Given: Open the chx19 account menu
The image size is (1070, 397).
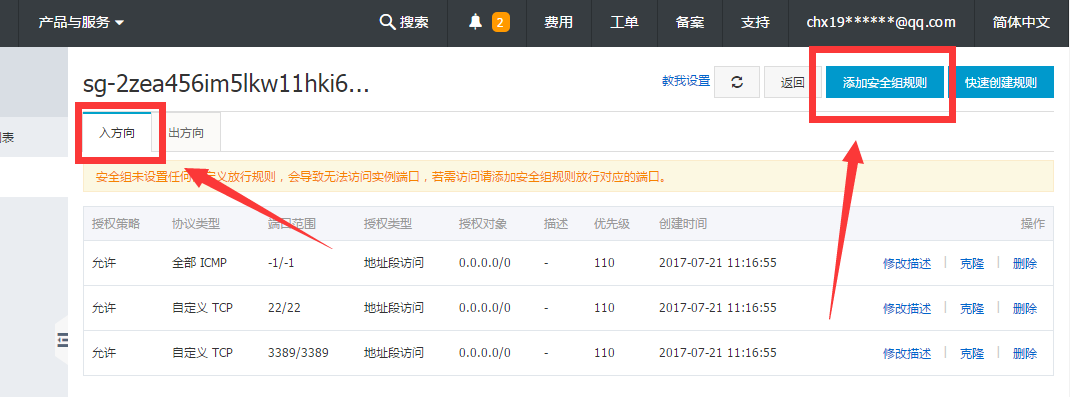Looking at the screenshot, I should point(881,23).
